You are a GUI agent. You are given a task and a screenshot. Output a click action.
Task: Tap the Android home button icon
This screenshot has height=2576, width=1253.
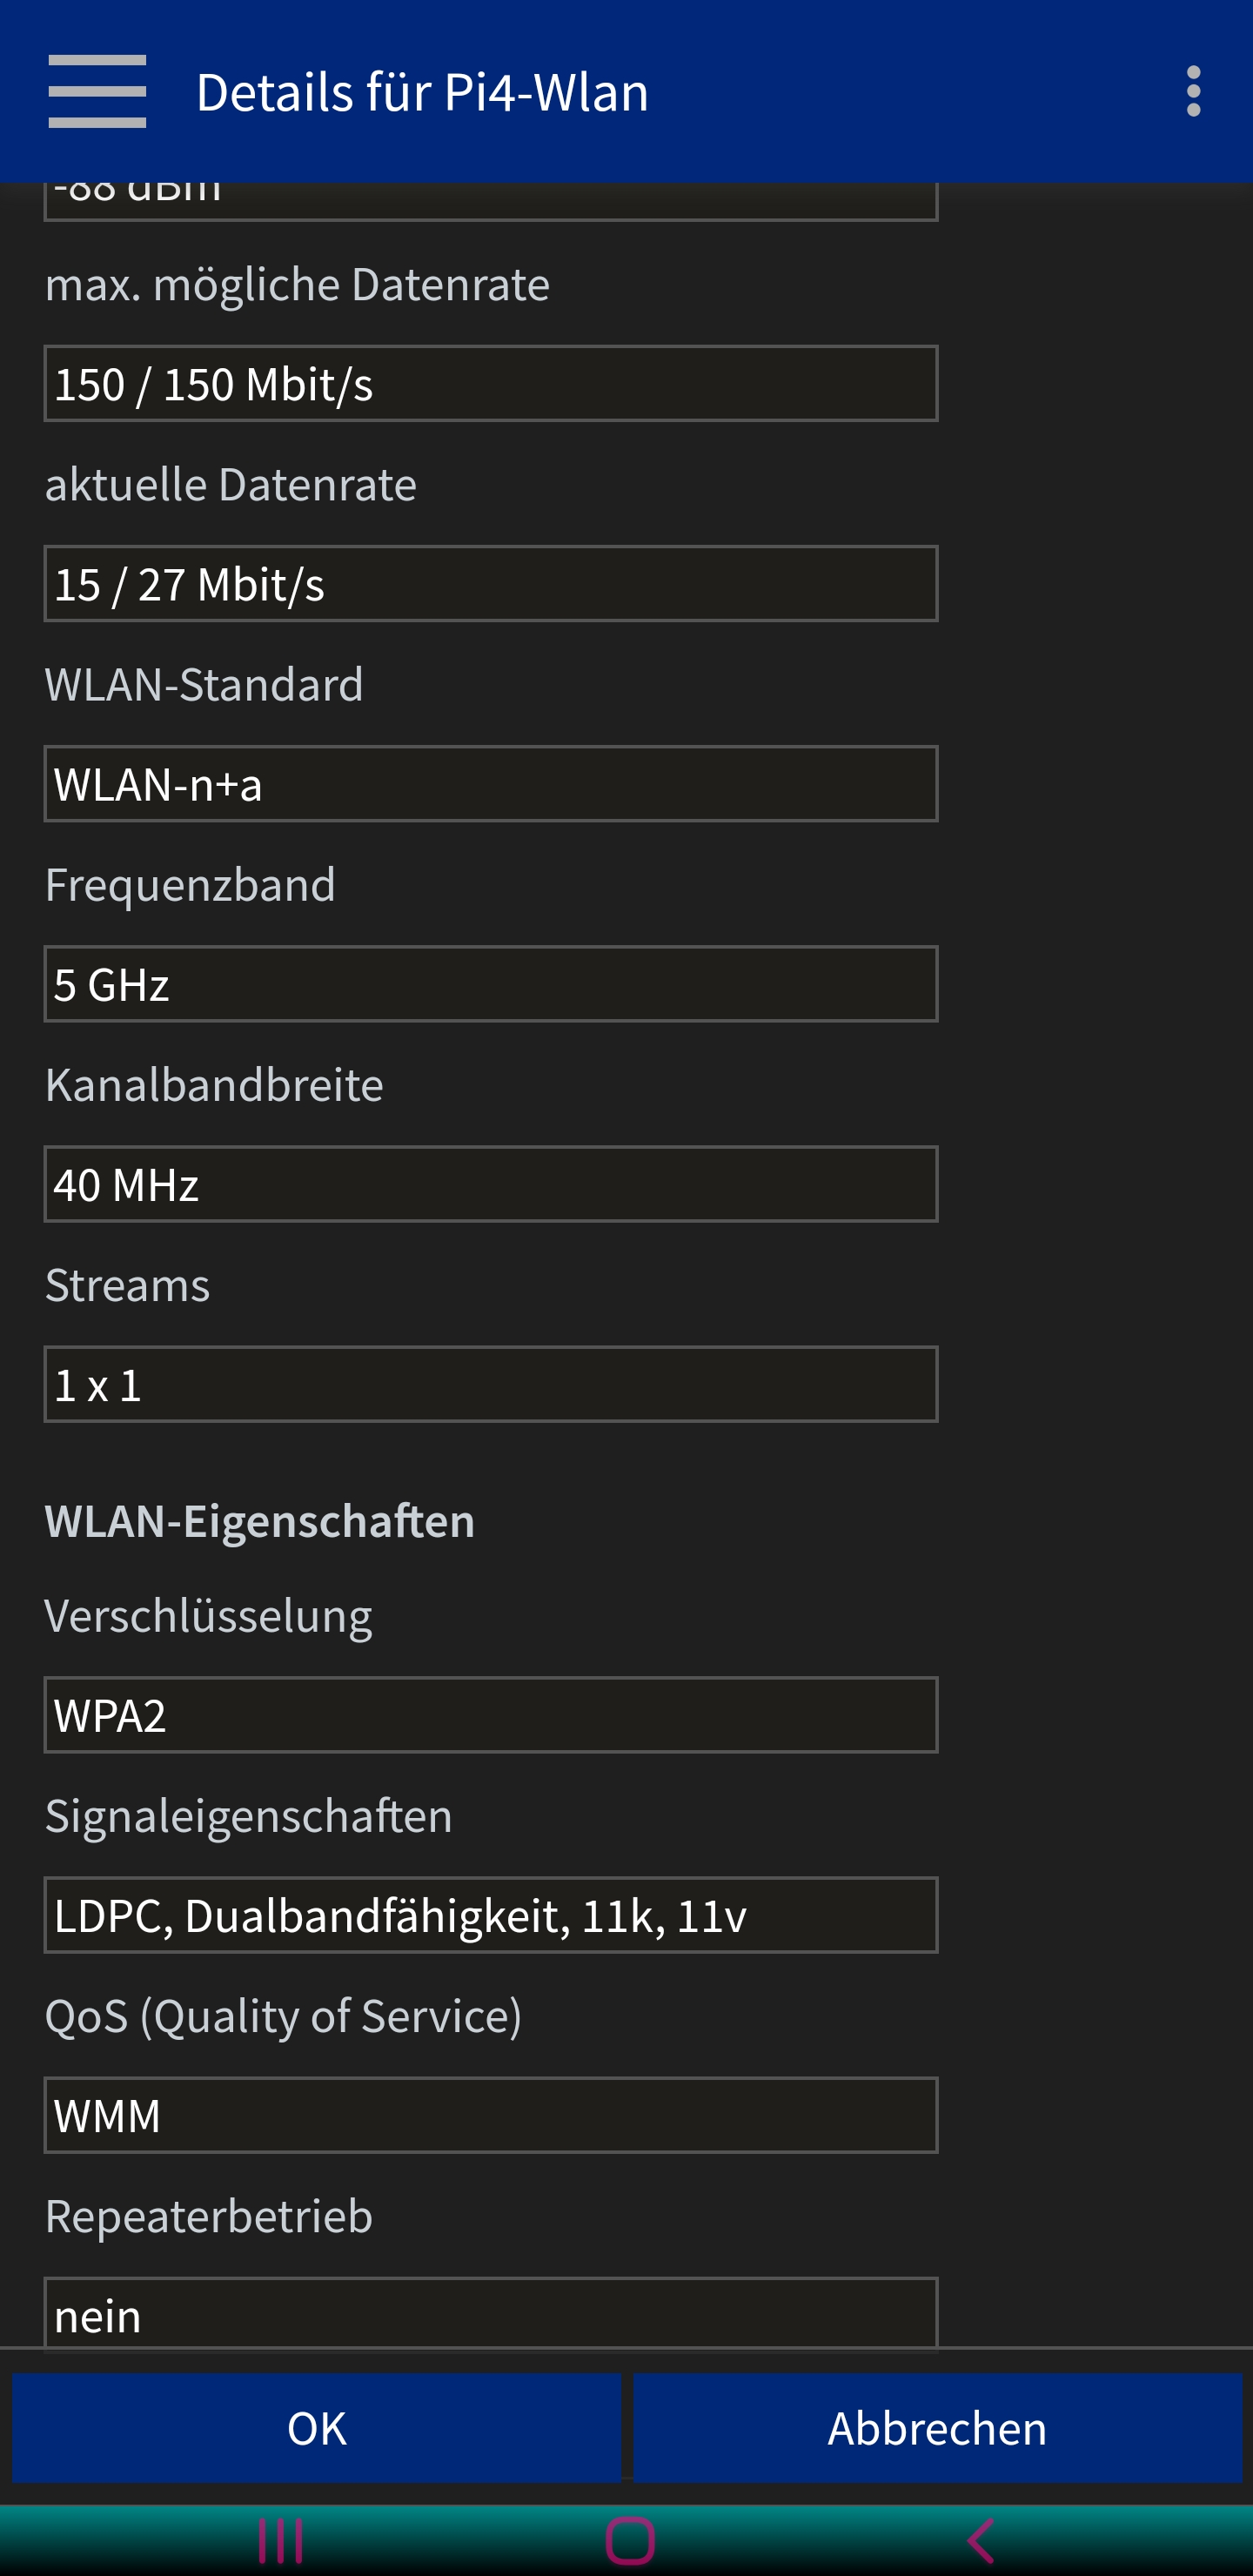click(630, 2540)
